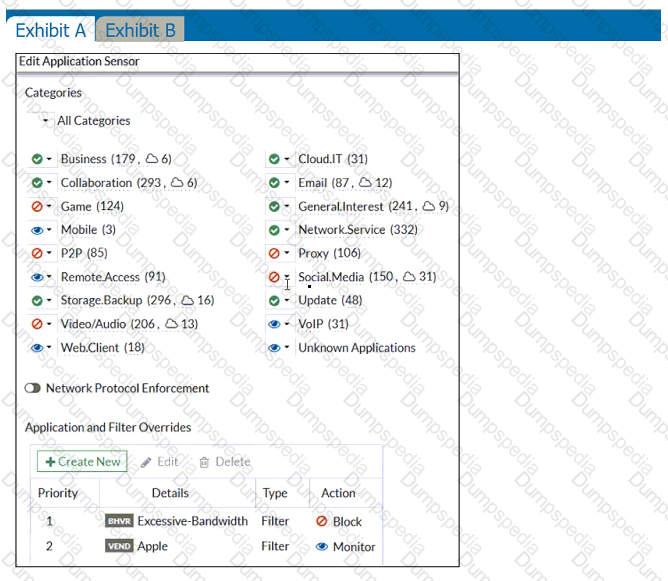This screenshot has width=668, height=581.
Task: Click the green allow icon beside Business
Action: tap(37, 159)
